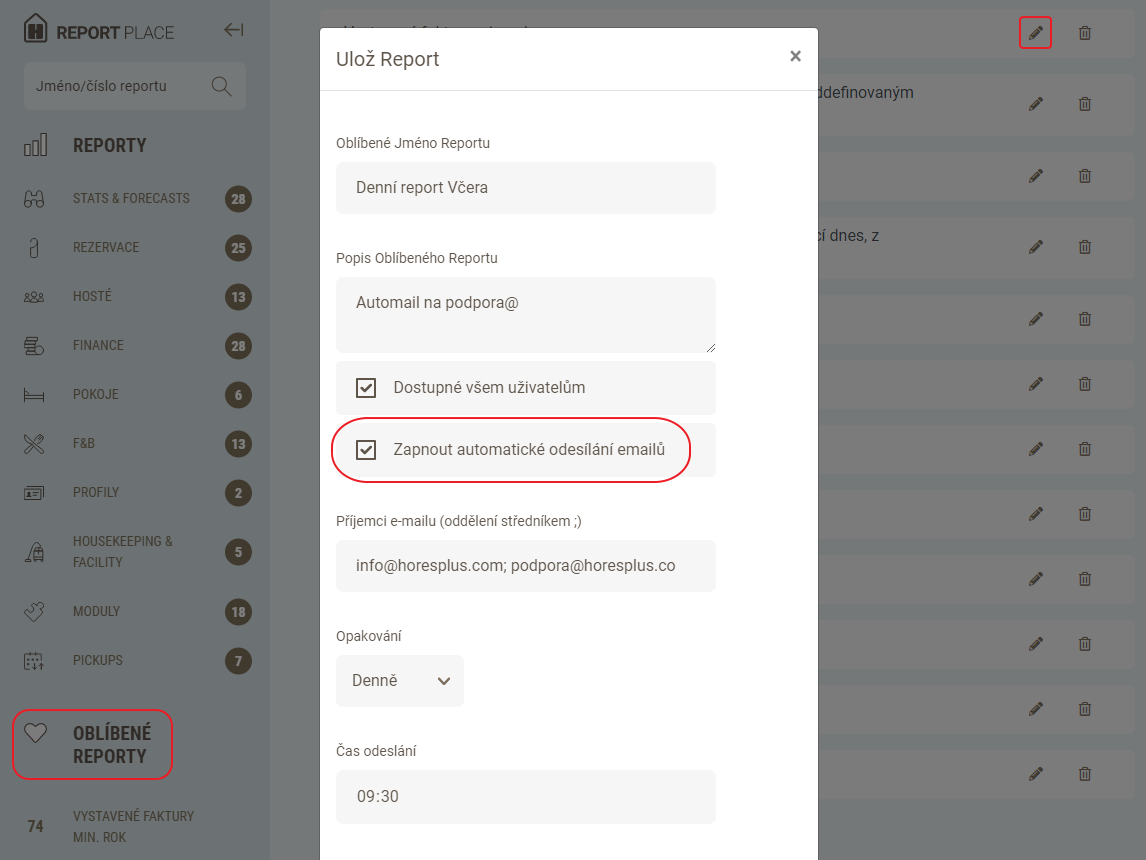Screen dimensions: 1146x860
Task: Click the Pokoje bed icon
Action: (35, 395)
